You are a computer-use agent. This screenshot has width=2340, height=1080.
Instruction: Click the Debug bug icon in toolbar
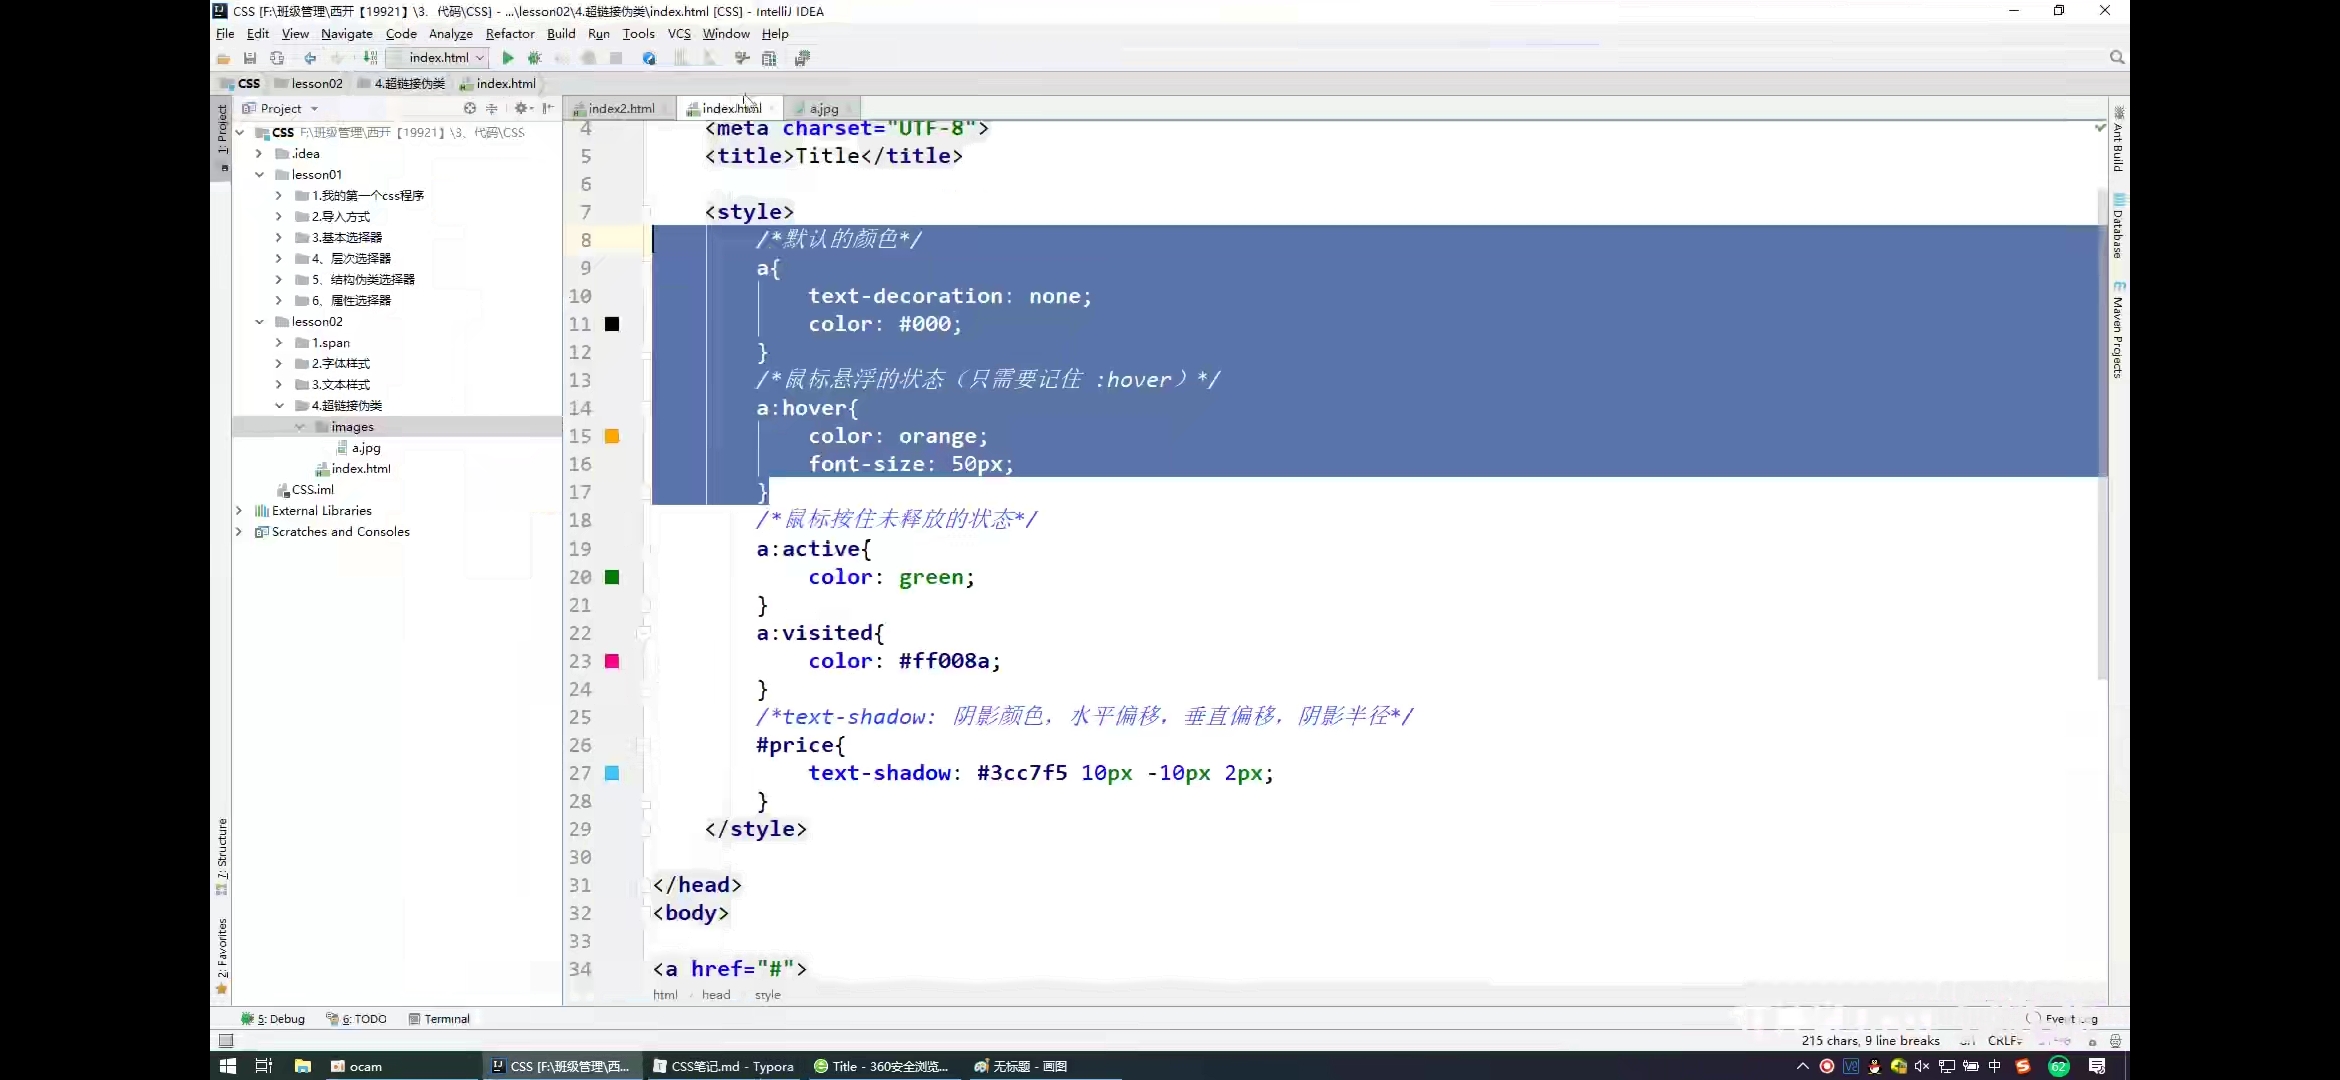point(535,58)
